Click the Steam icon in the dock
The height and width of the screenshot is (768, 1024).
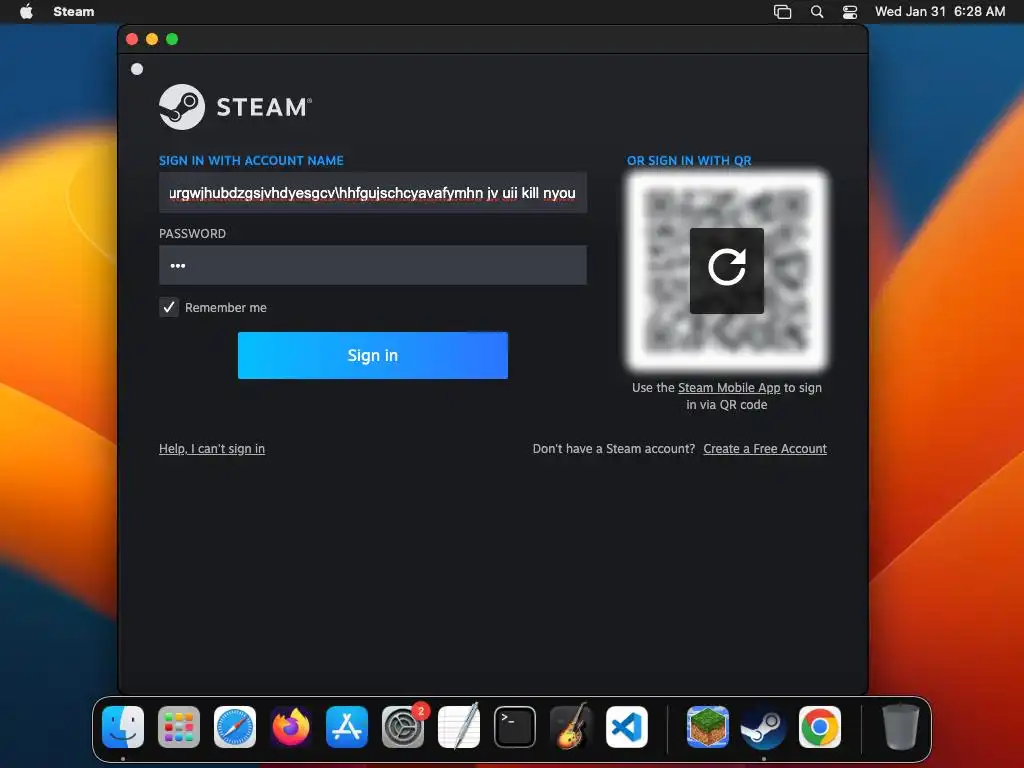click(x=763, y=727)
